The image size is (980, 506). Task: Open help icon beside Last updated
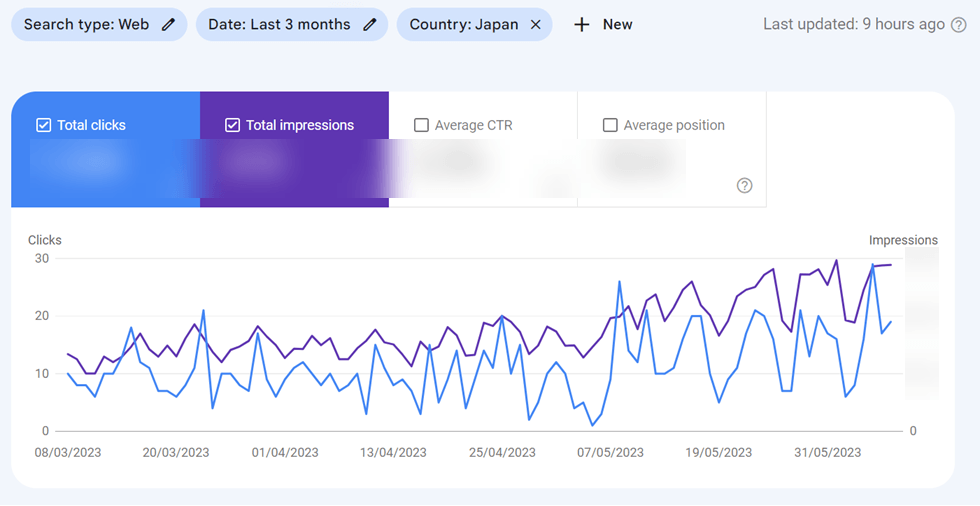pos(958,25)
